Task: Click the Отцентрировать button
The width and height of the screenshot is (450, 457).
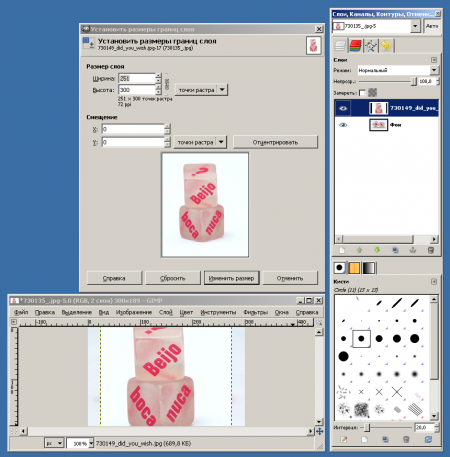Action: coord(275,142)
